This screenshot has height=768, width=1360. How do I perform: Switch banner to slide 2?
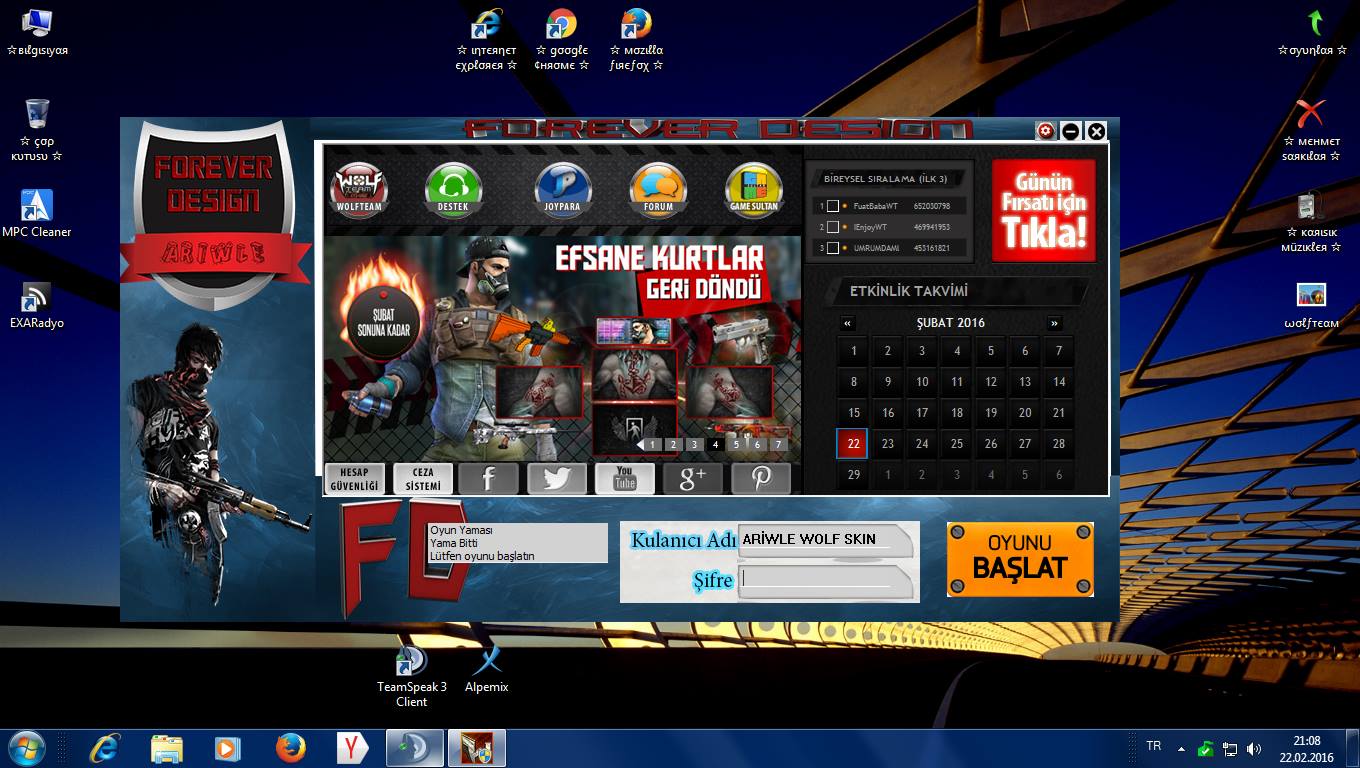[x=673, y=445]
